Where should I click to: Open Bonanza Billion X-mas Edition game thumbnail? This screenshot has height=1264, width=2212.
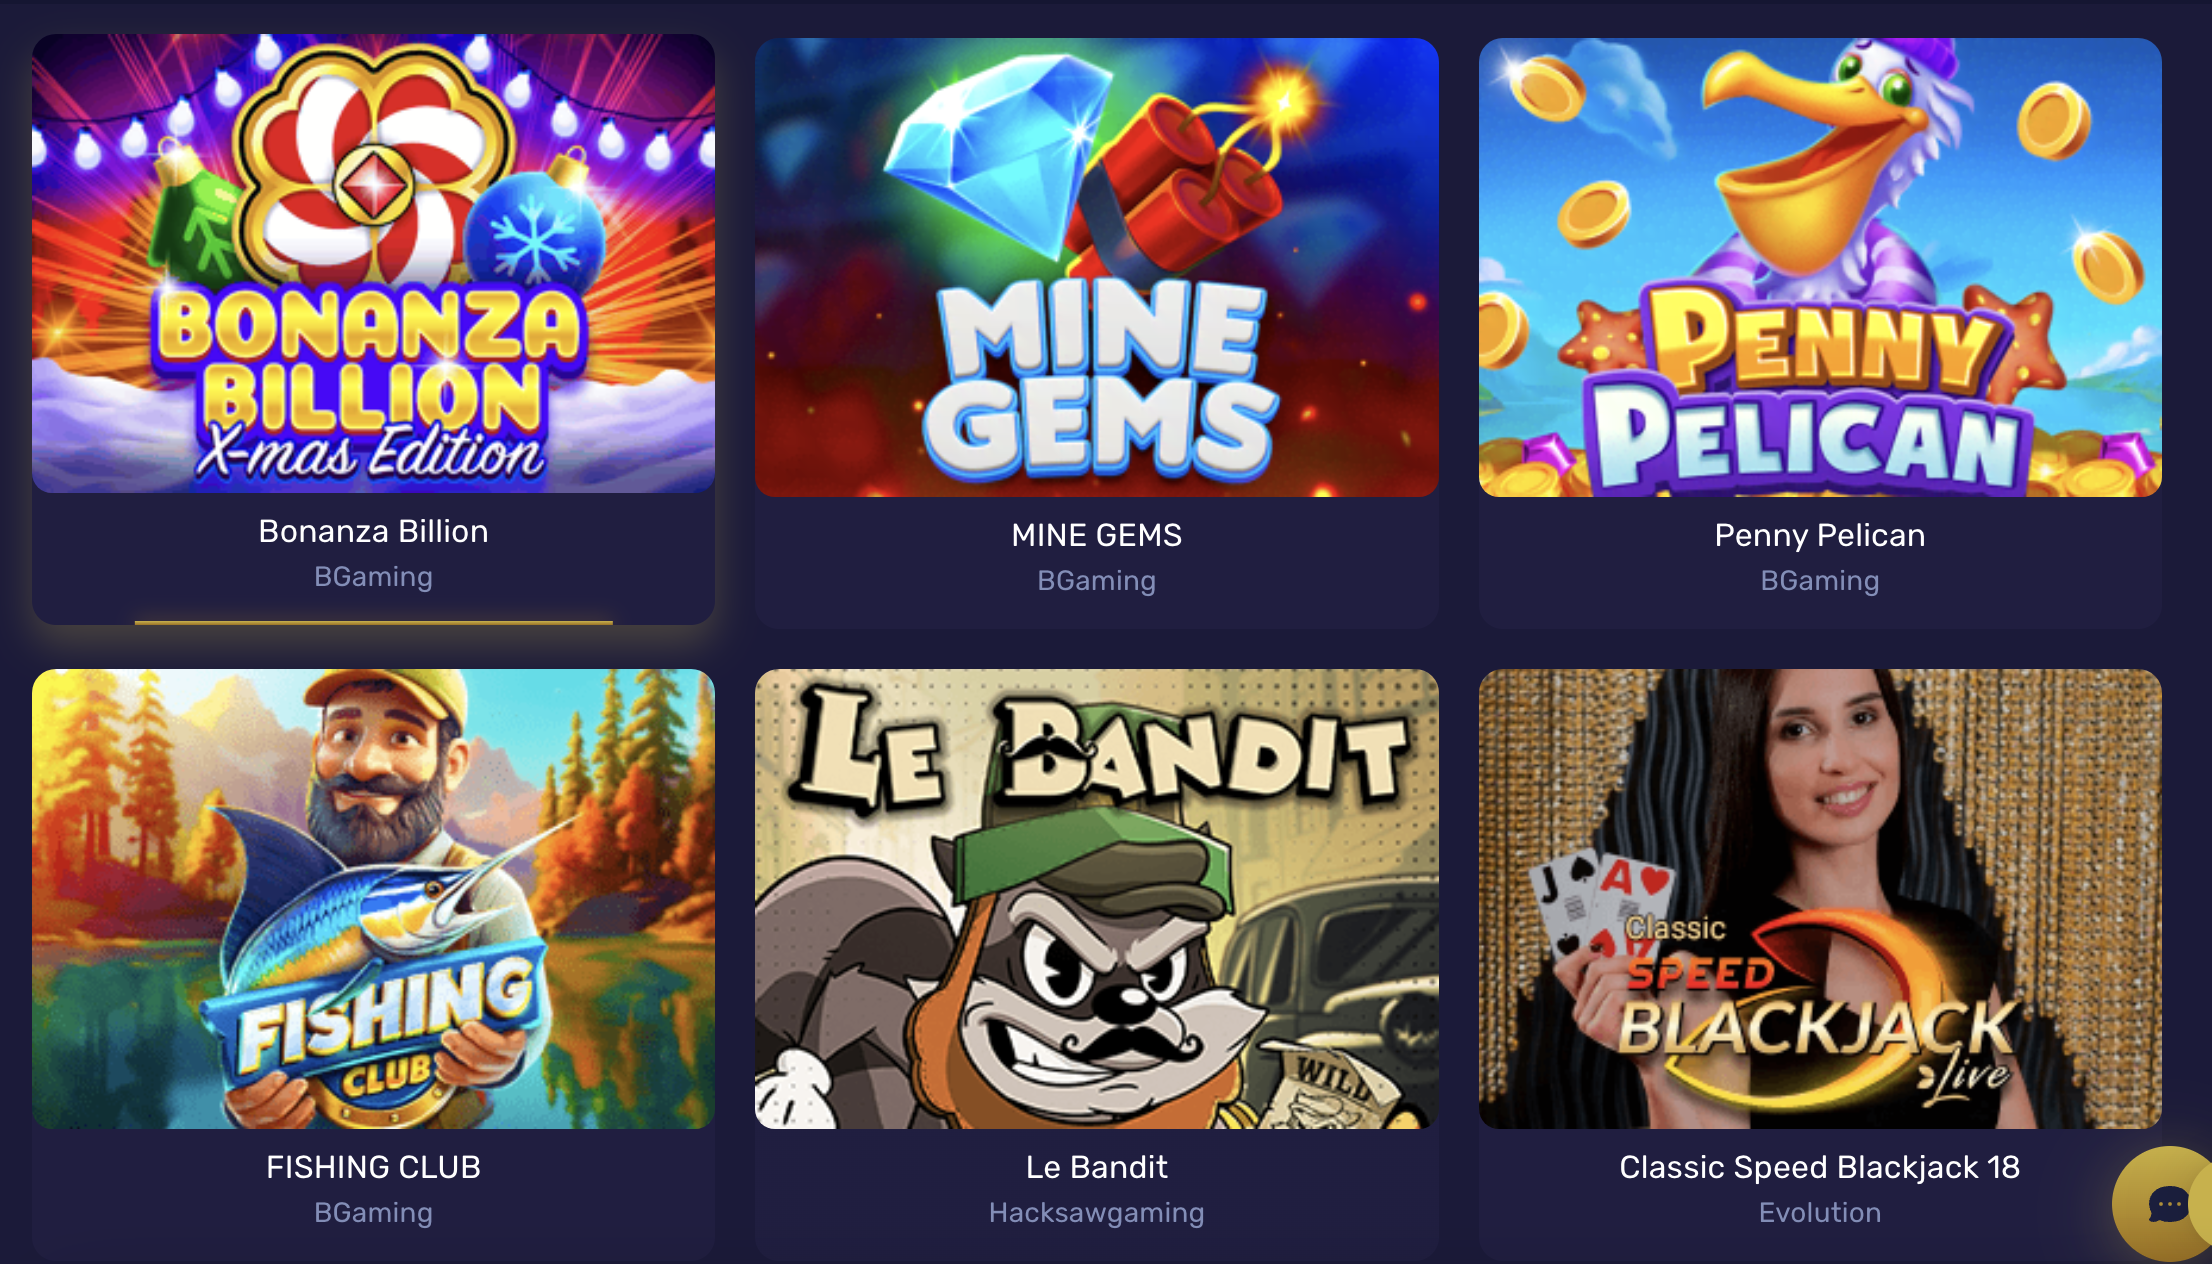coord(373,264)
